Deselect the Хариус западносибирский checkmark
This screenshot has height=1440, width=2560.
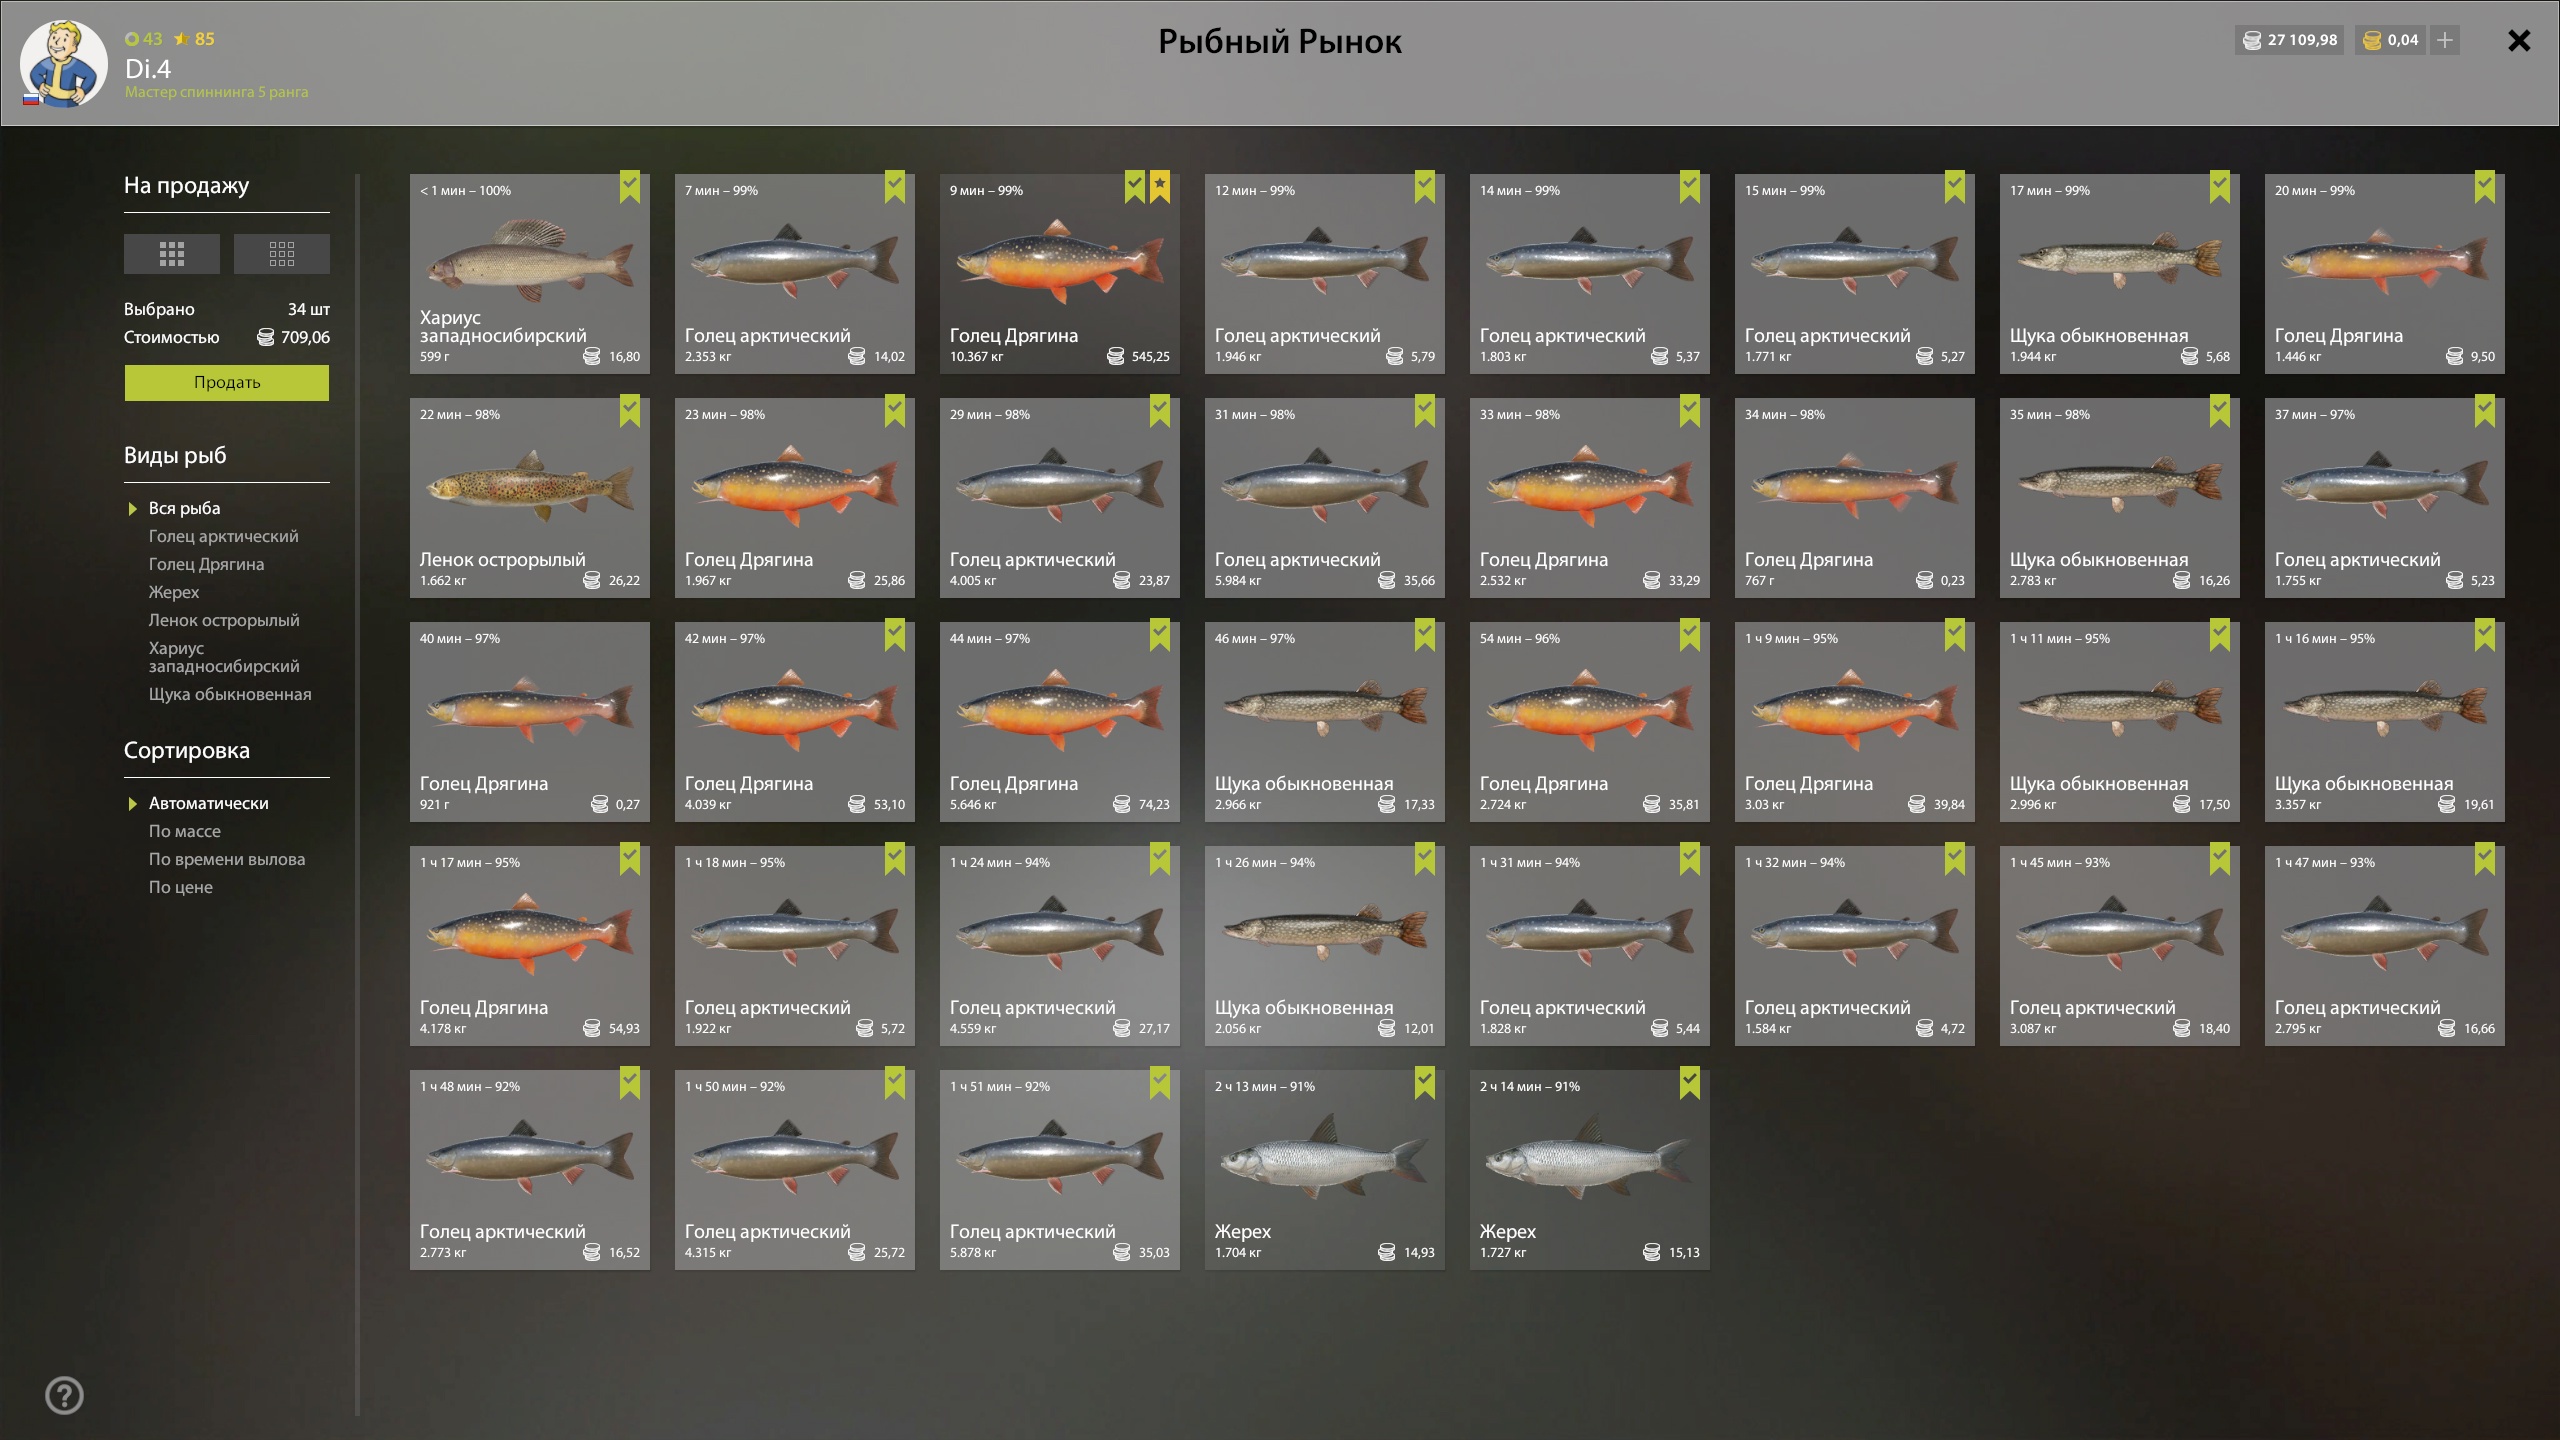pyautogui.click(x=630, y=187)
